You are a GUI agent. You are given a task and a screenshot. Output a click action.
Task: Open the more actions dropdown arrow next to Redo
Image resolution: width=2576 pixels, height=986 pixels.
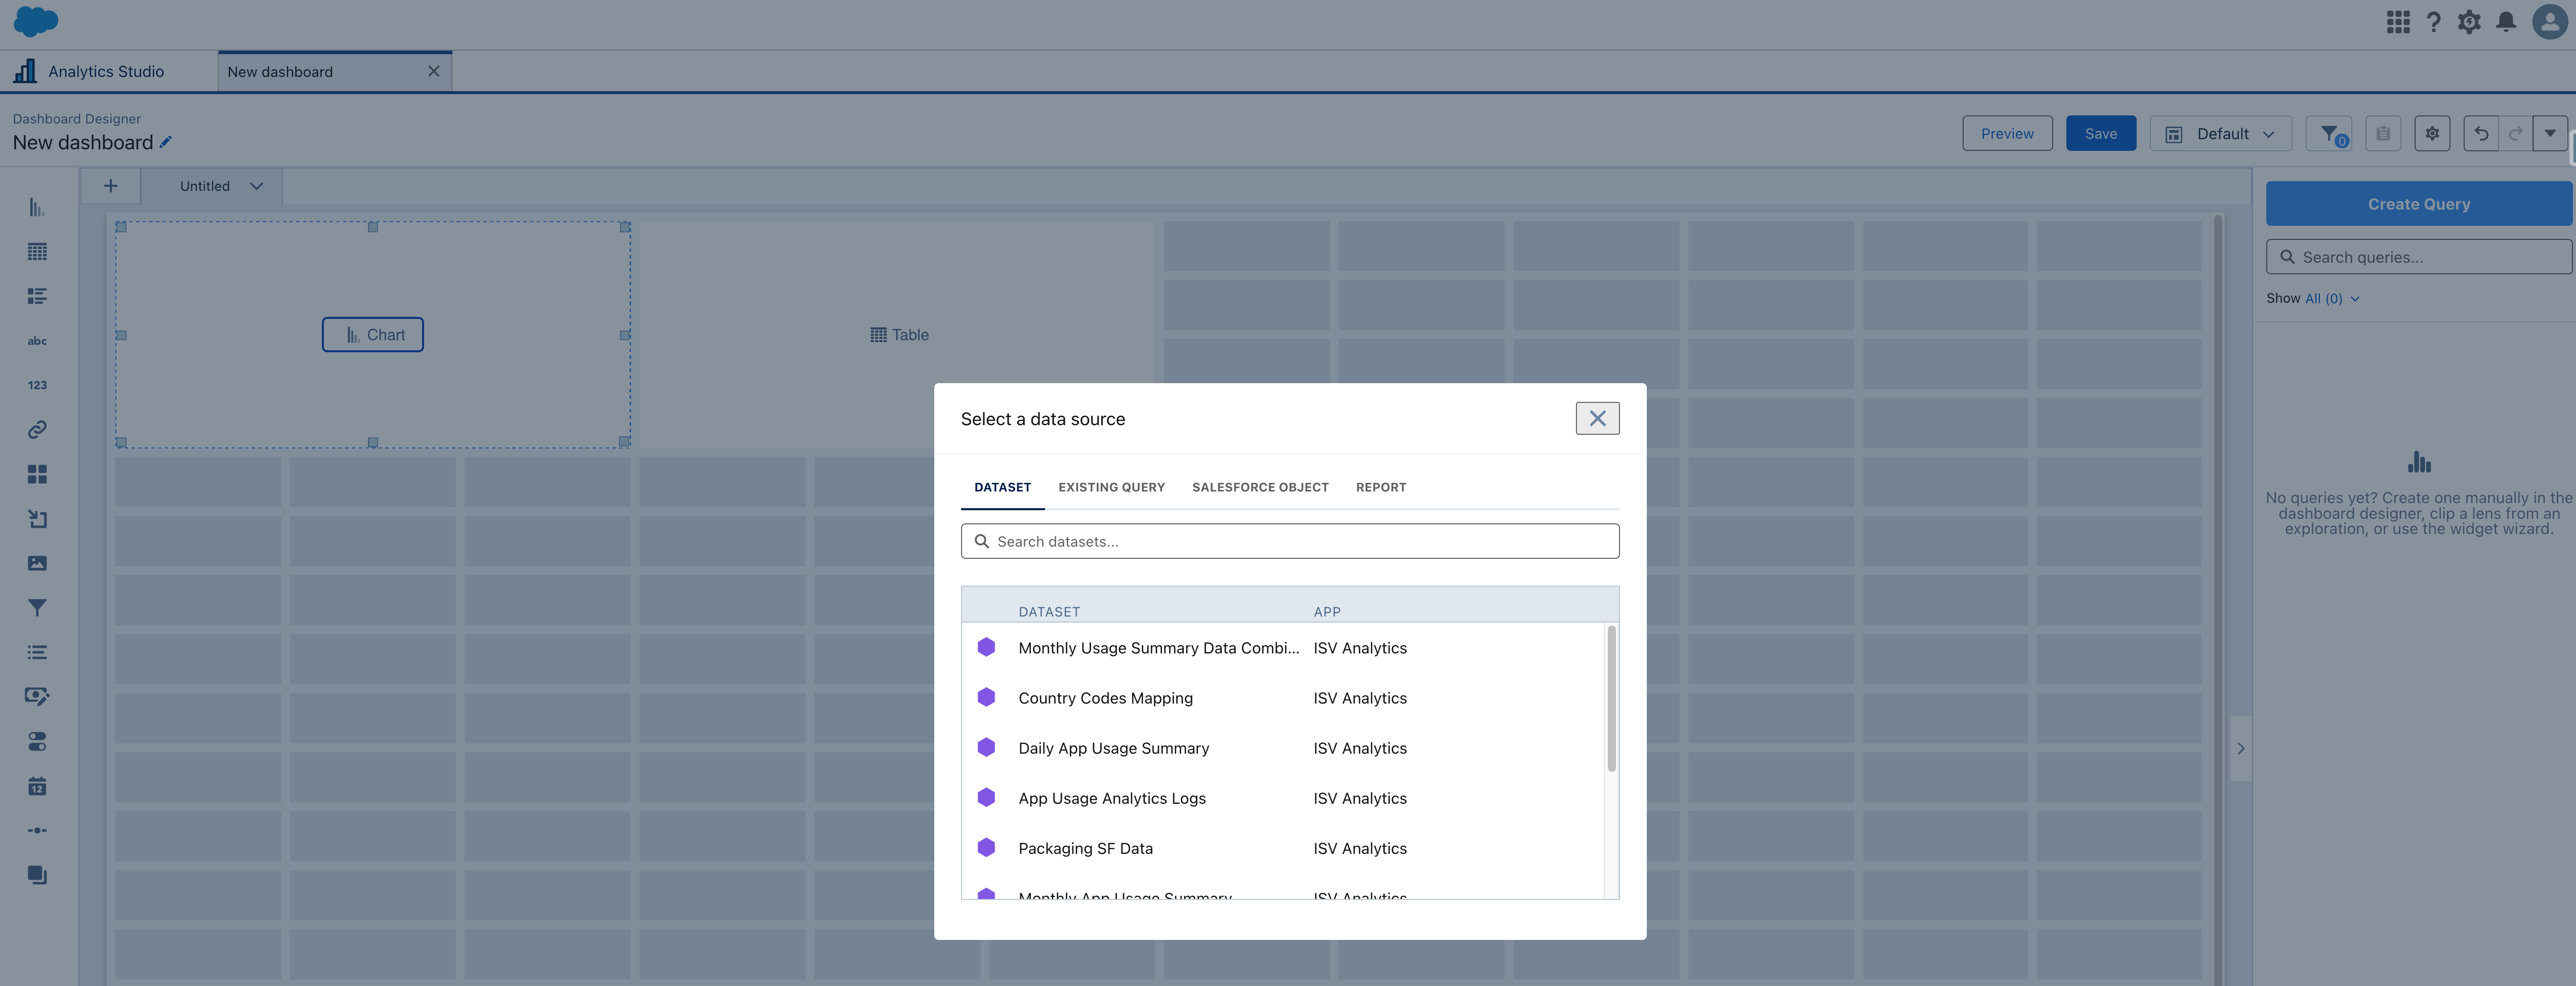point(2550,134)
